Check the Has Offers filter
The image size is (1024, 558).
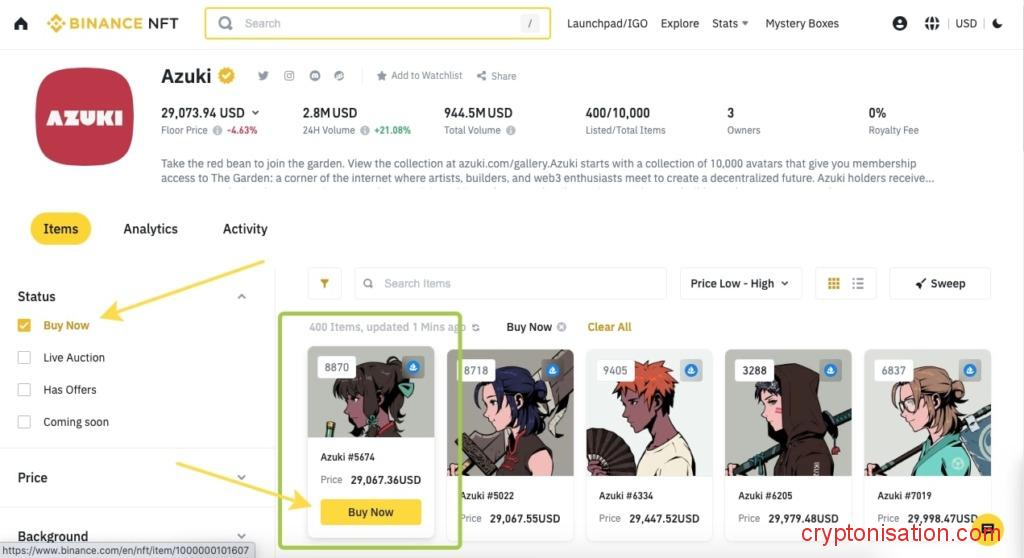[x=25, y=390]
